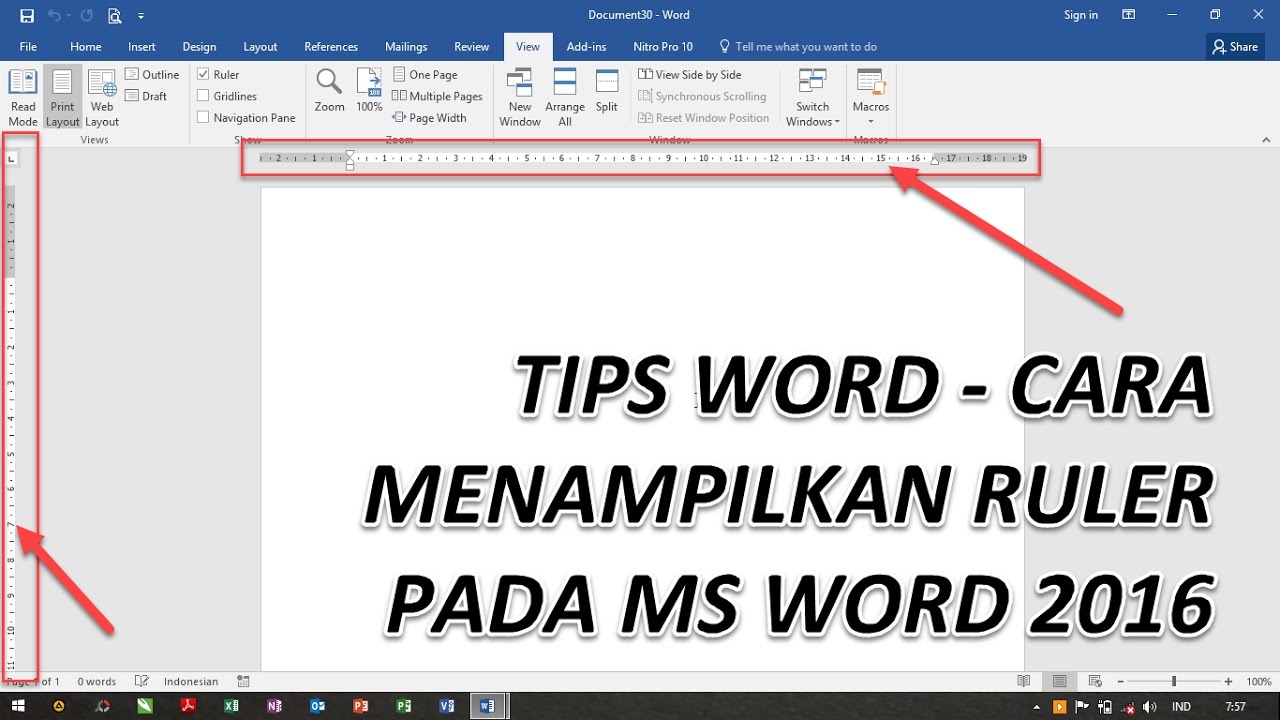Image resolution: width=1280 pixels, height=720 pixels.
Task: Open Excel from the taskbar
Action: click(232, 706)
